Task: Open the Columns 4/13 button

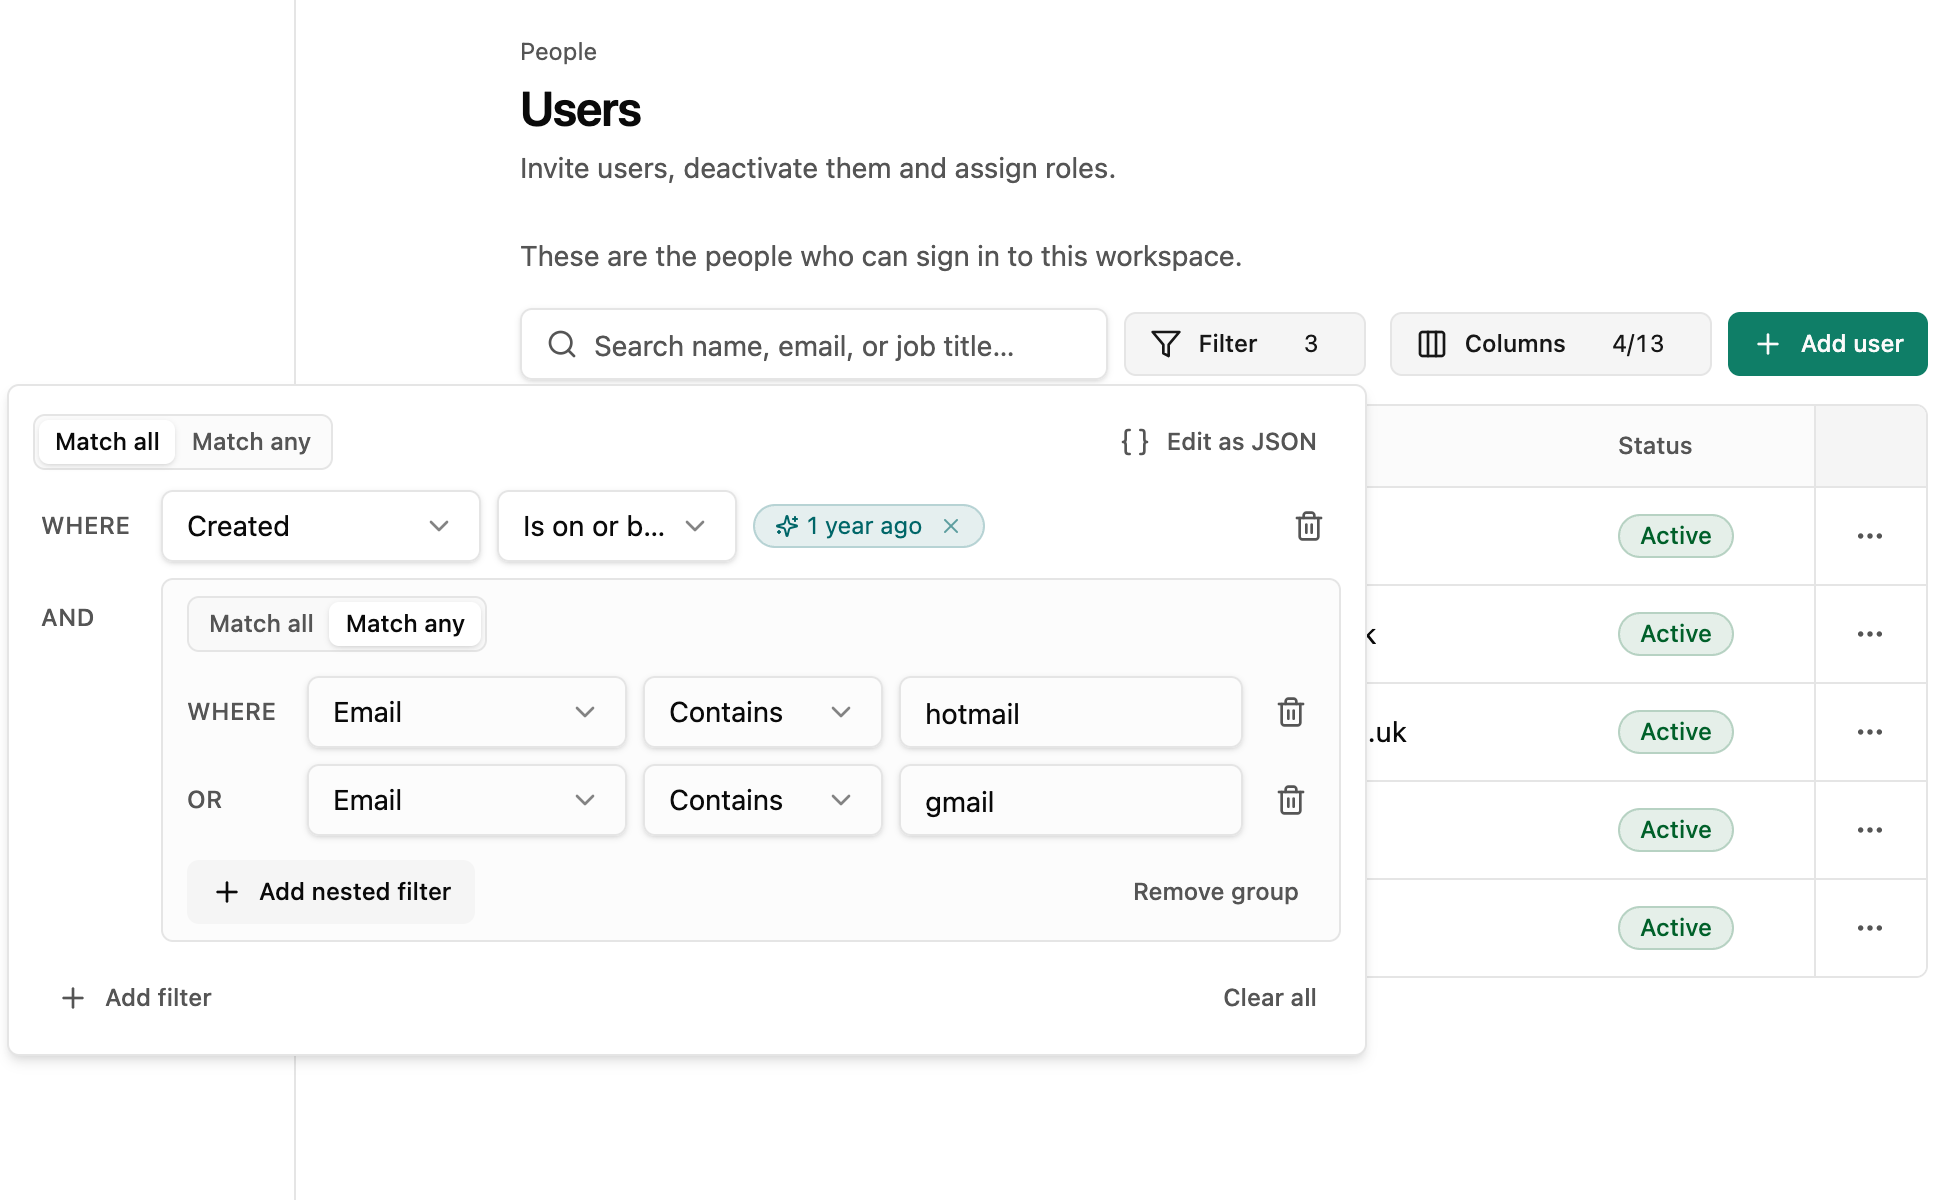Action: click(x=1550, y=344)
